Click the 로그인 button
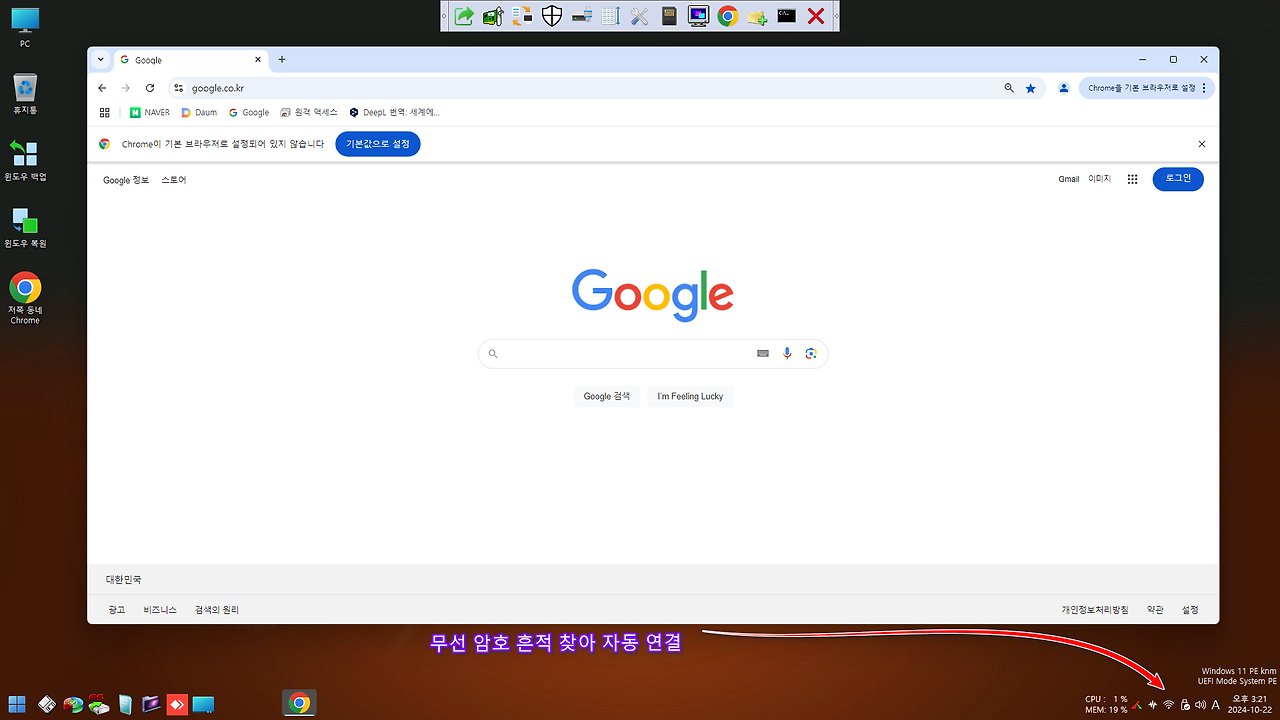The image size is (1280, 720). [x=1178, y=178]
